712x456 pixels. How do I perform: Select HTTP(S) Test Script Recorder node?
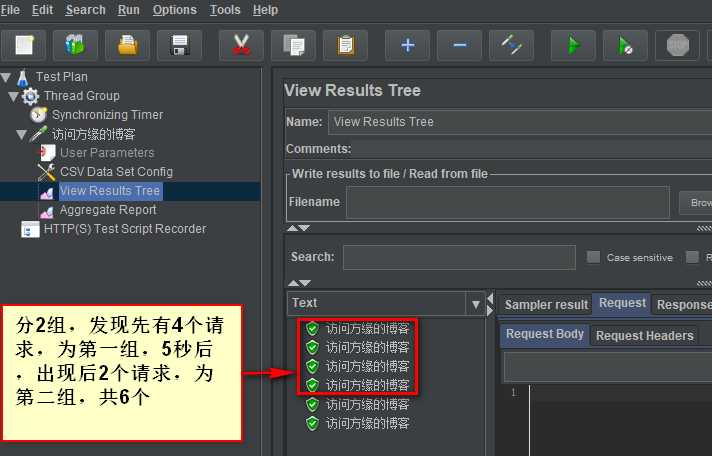coord(125,229)
